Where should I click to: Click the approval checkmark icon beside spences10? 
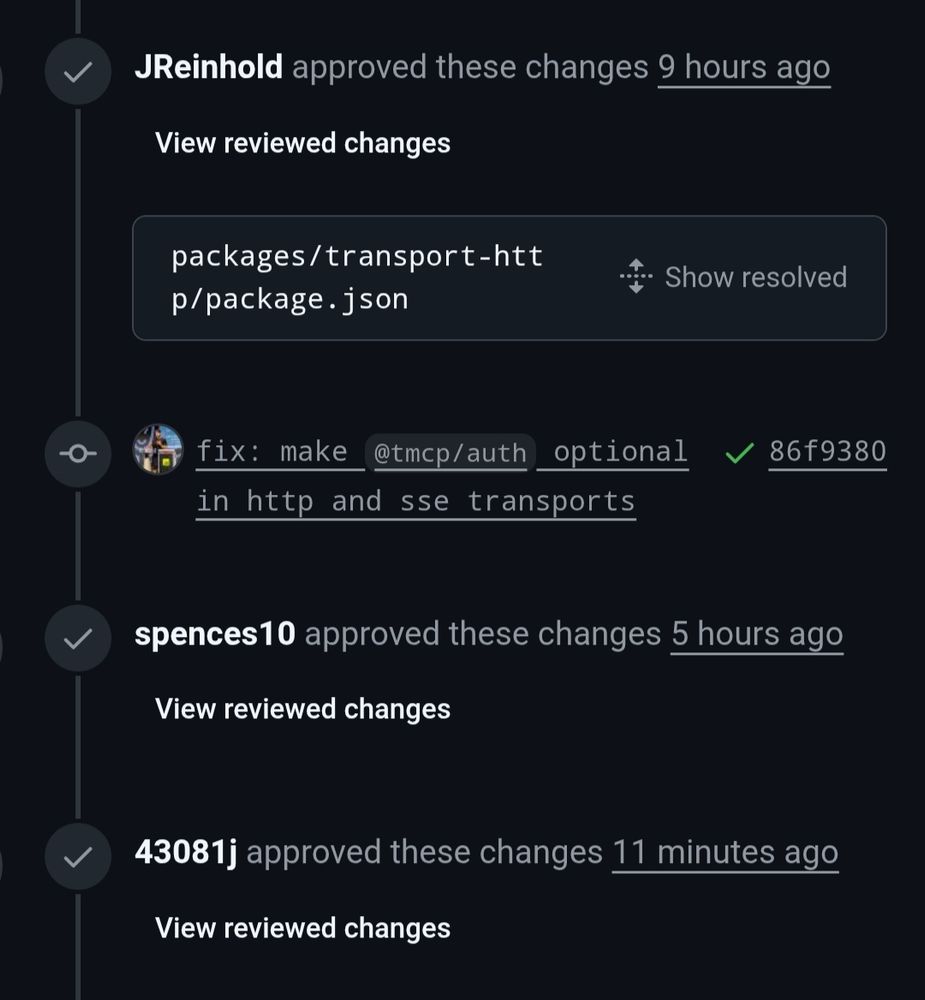click(x=78, y=637)
